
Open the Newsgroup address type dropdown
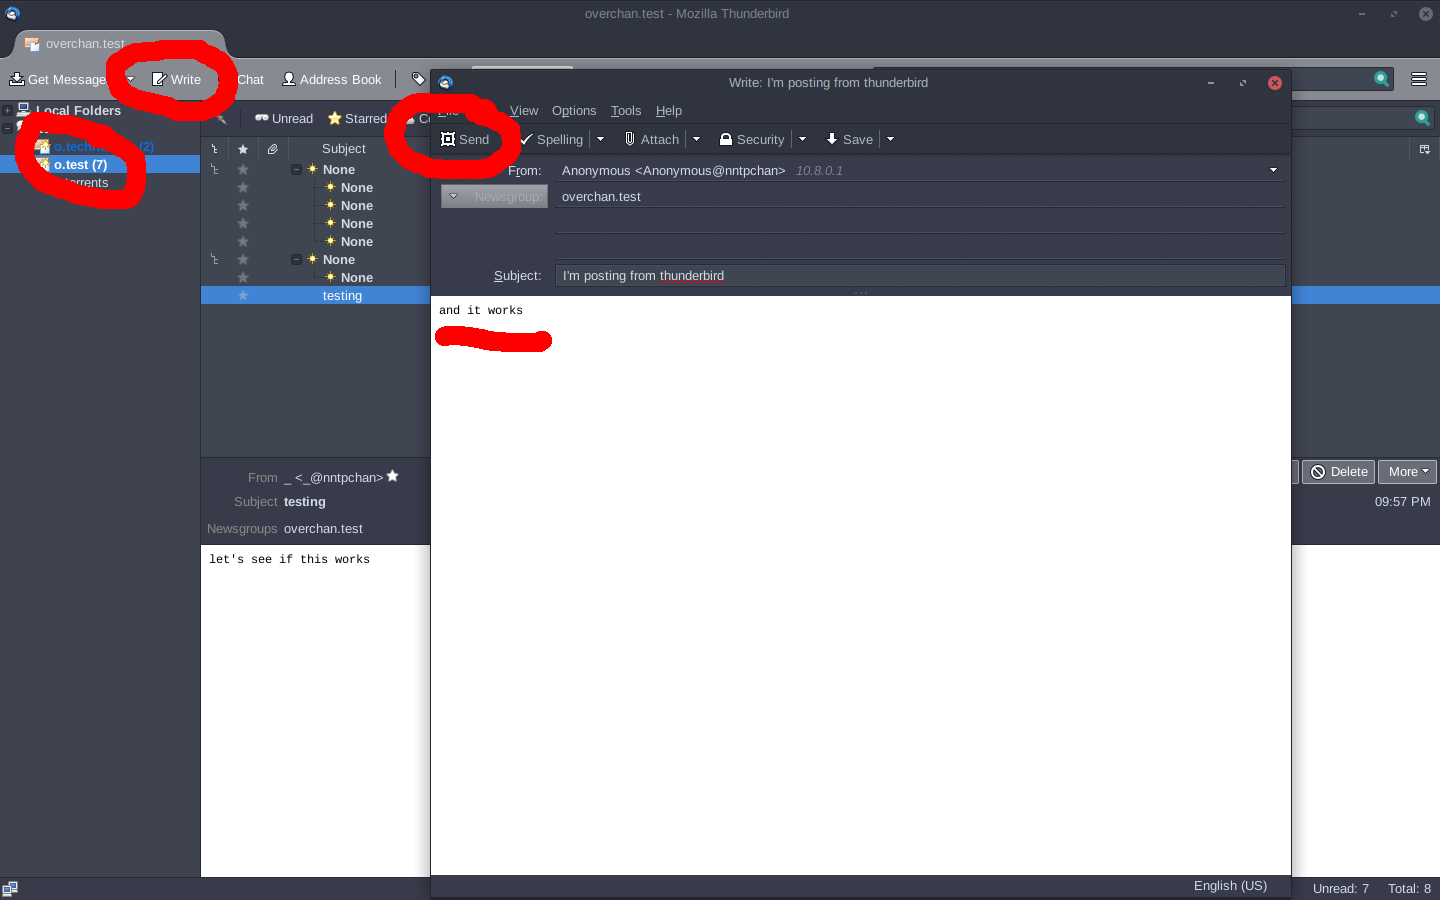click(x=494, y=197)
